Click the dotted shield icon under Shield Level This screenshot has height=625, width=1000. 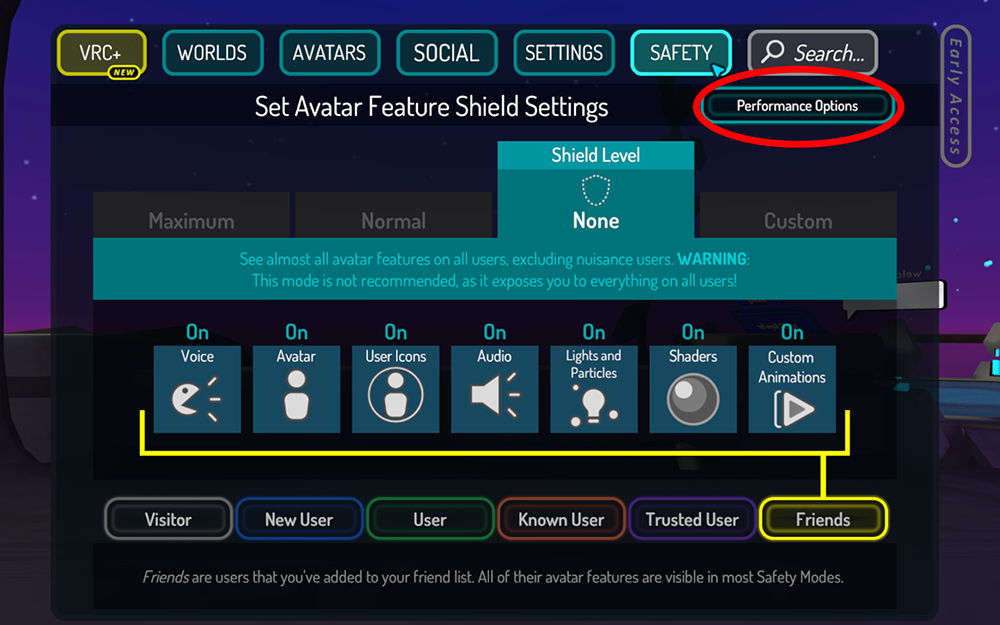[x=596, y=190]
